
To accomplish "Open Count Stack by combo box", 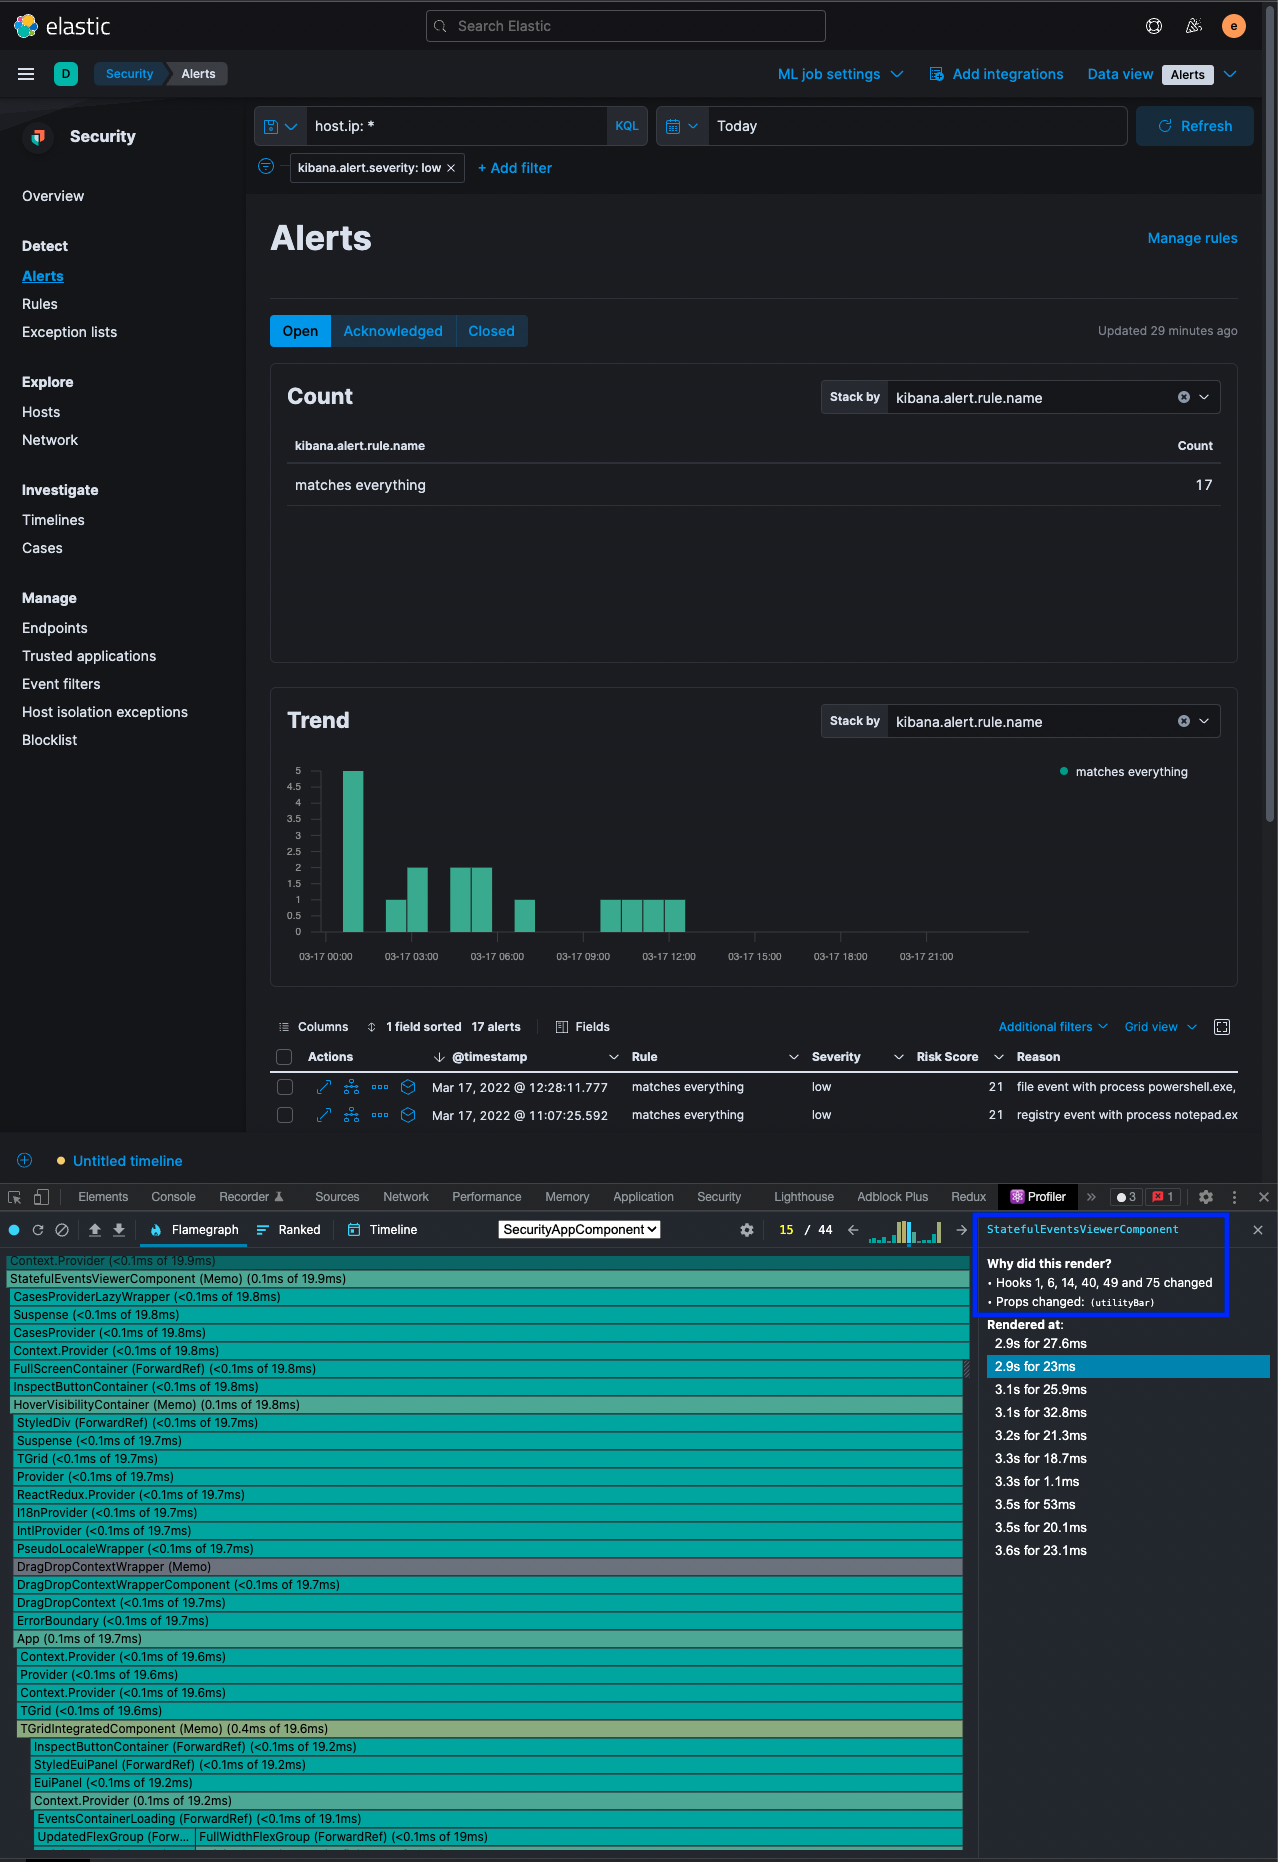I will pyautogui.click(x=1053, y=397).
